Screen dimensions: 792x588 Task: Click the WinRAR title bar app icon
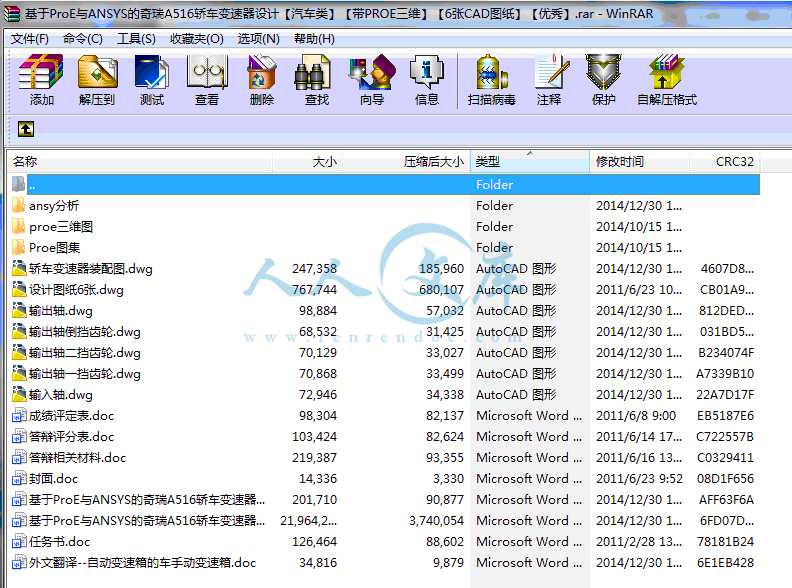point(11,14)
